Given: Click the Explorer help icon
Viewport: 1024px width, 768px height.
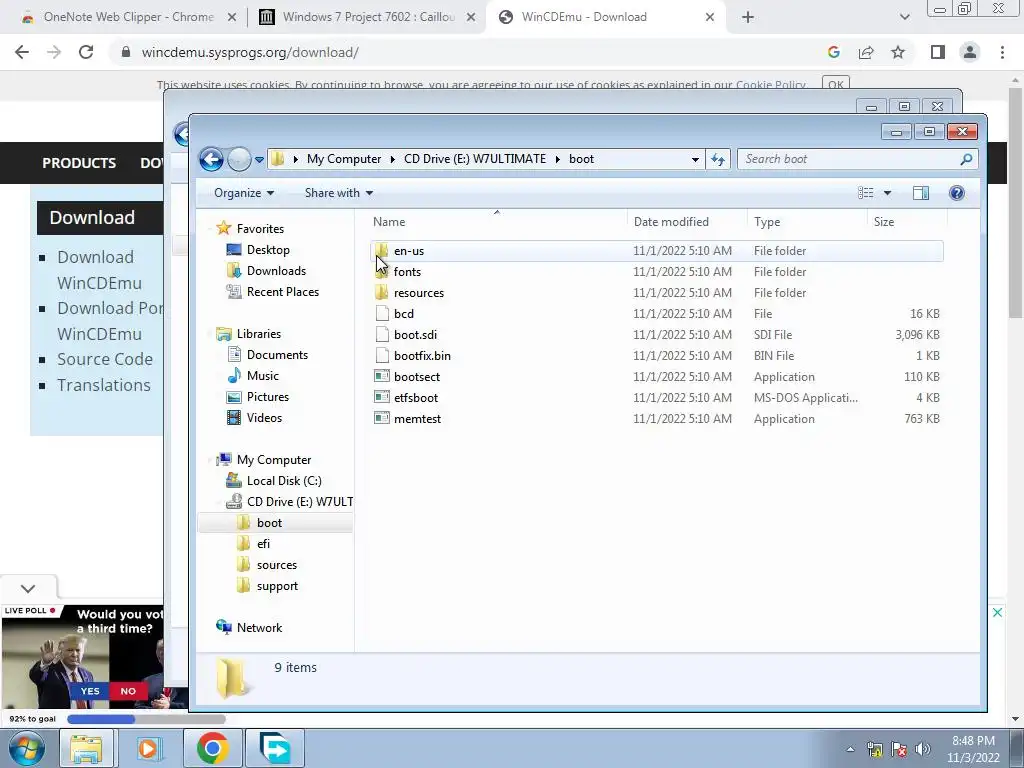Looking at the screenshot, I should coord(957,193).
